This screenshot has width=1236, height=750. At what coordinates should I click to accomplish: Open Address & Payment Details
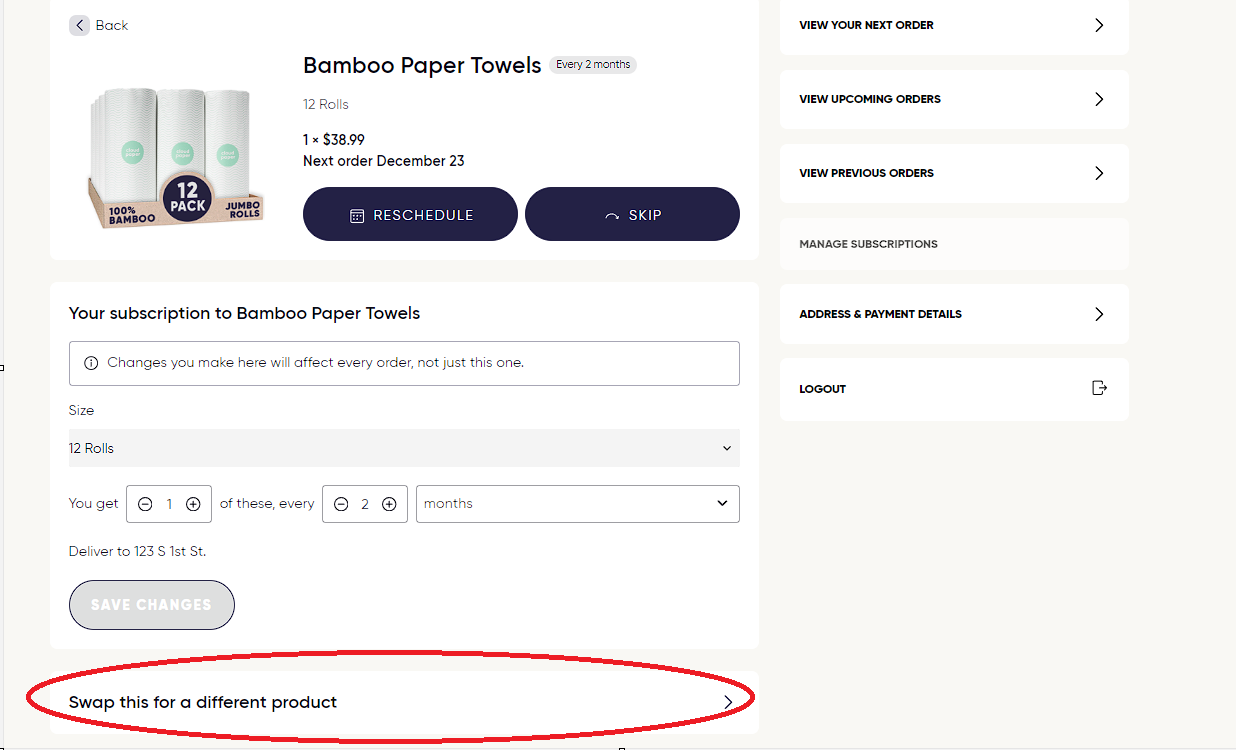954,314
